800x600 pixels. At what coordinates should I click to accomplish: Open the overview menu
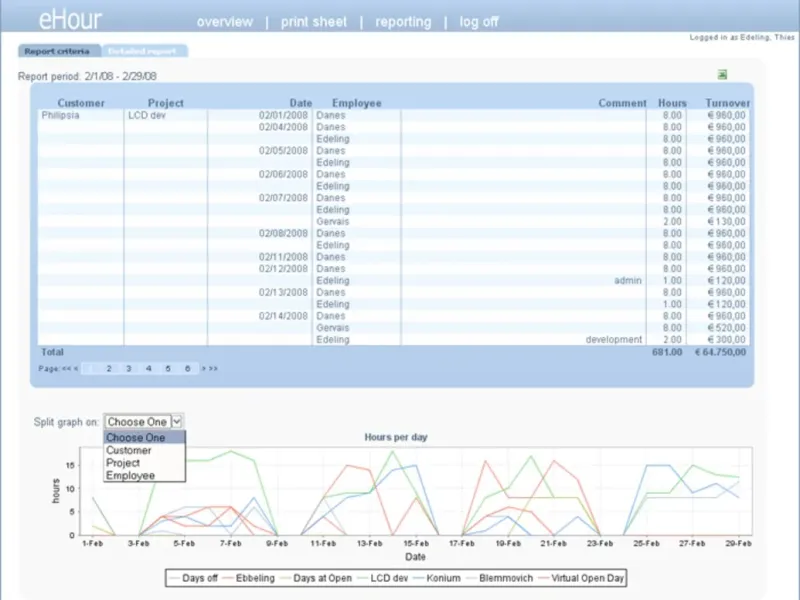coord(224,22)
